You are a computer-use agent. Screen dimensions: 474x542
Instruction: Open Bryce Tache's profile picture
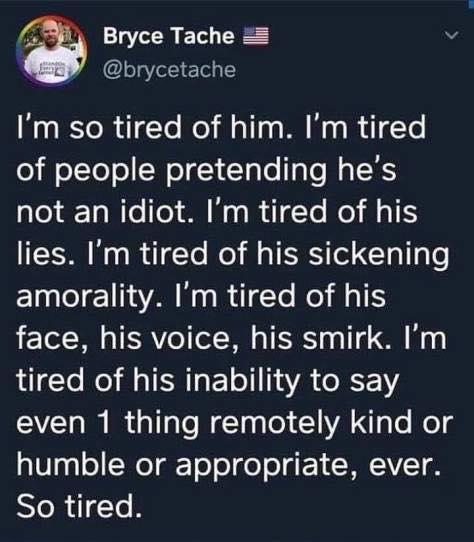coord(51,50)
